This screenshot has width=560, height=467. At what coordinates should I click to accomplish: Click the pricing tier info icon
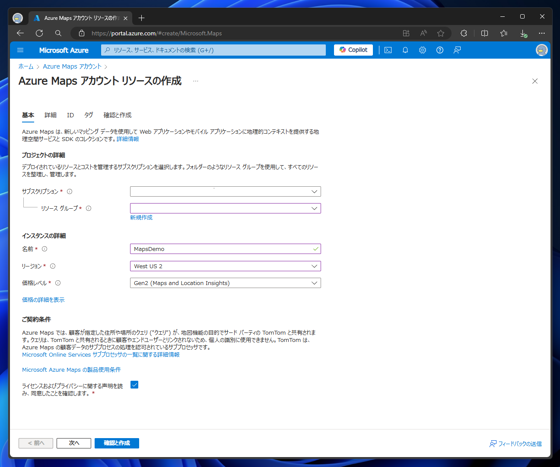pos(58,283)
